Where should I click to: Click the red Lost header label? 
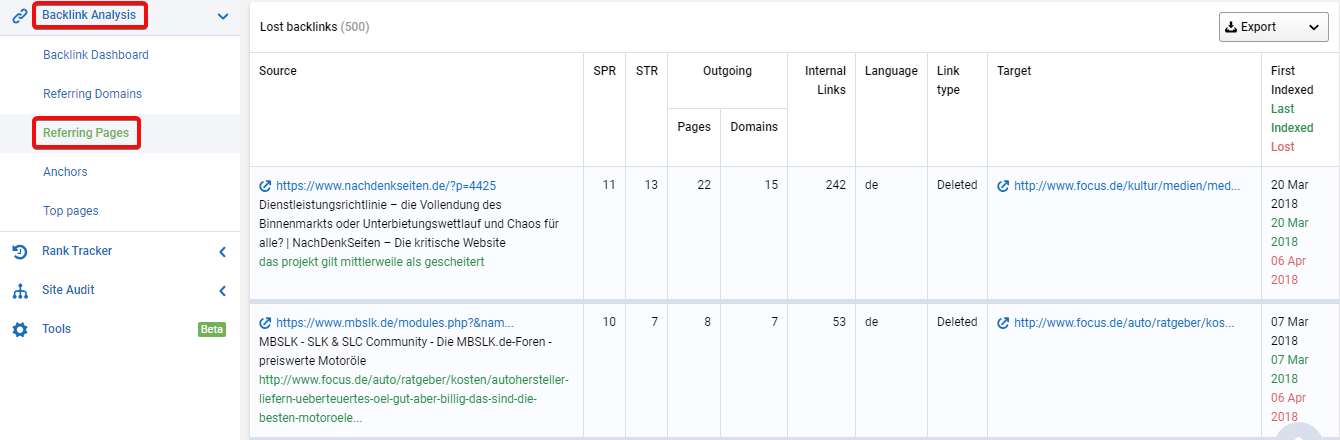pyautogui.click(x=1282, y=147)
